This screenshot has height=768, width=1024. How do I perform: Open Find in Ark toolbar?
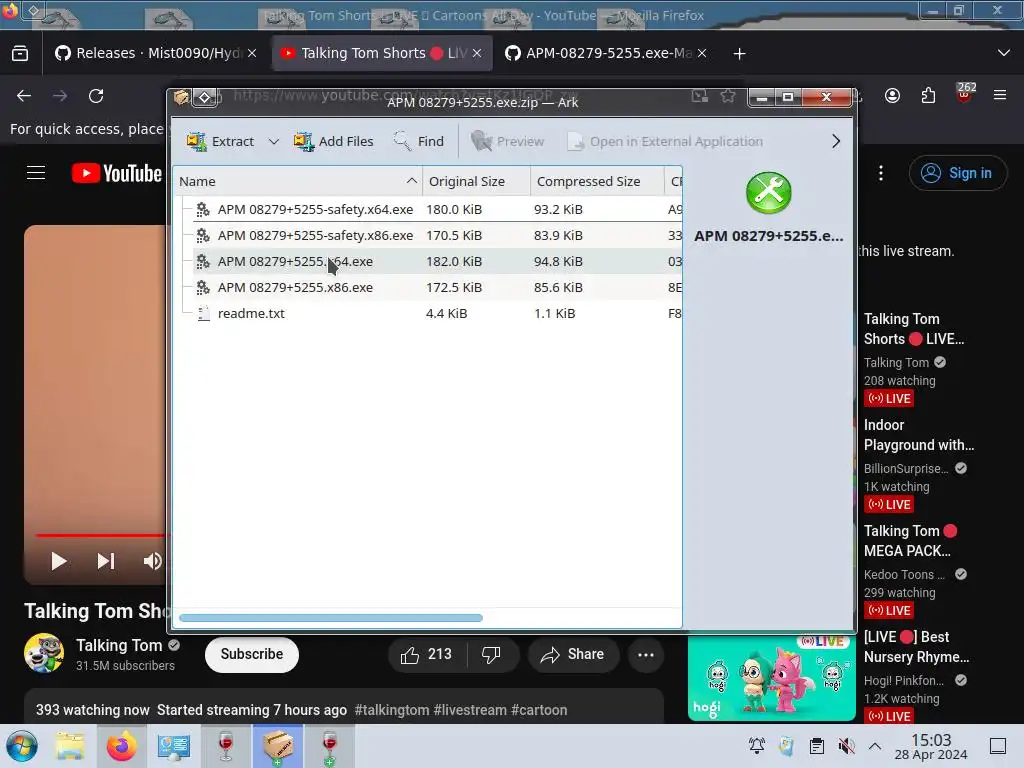point(419,141)
